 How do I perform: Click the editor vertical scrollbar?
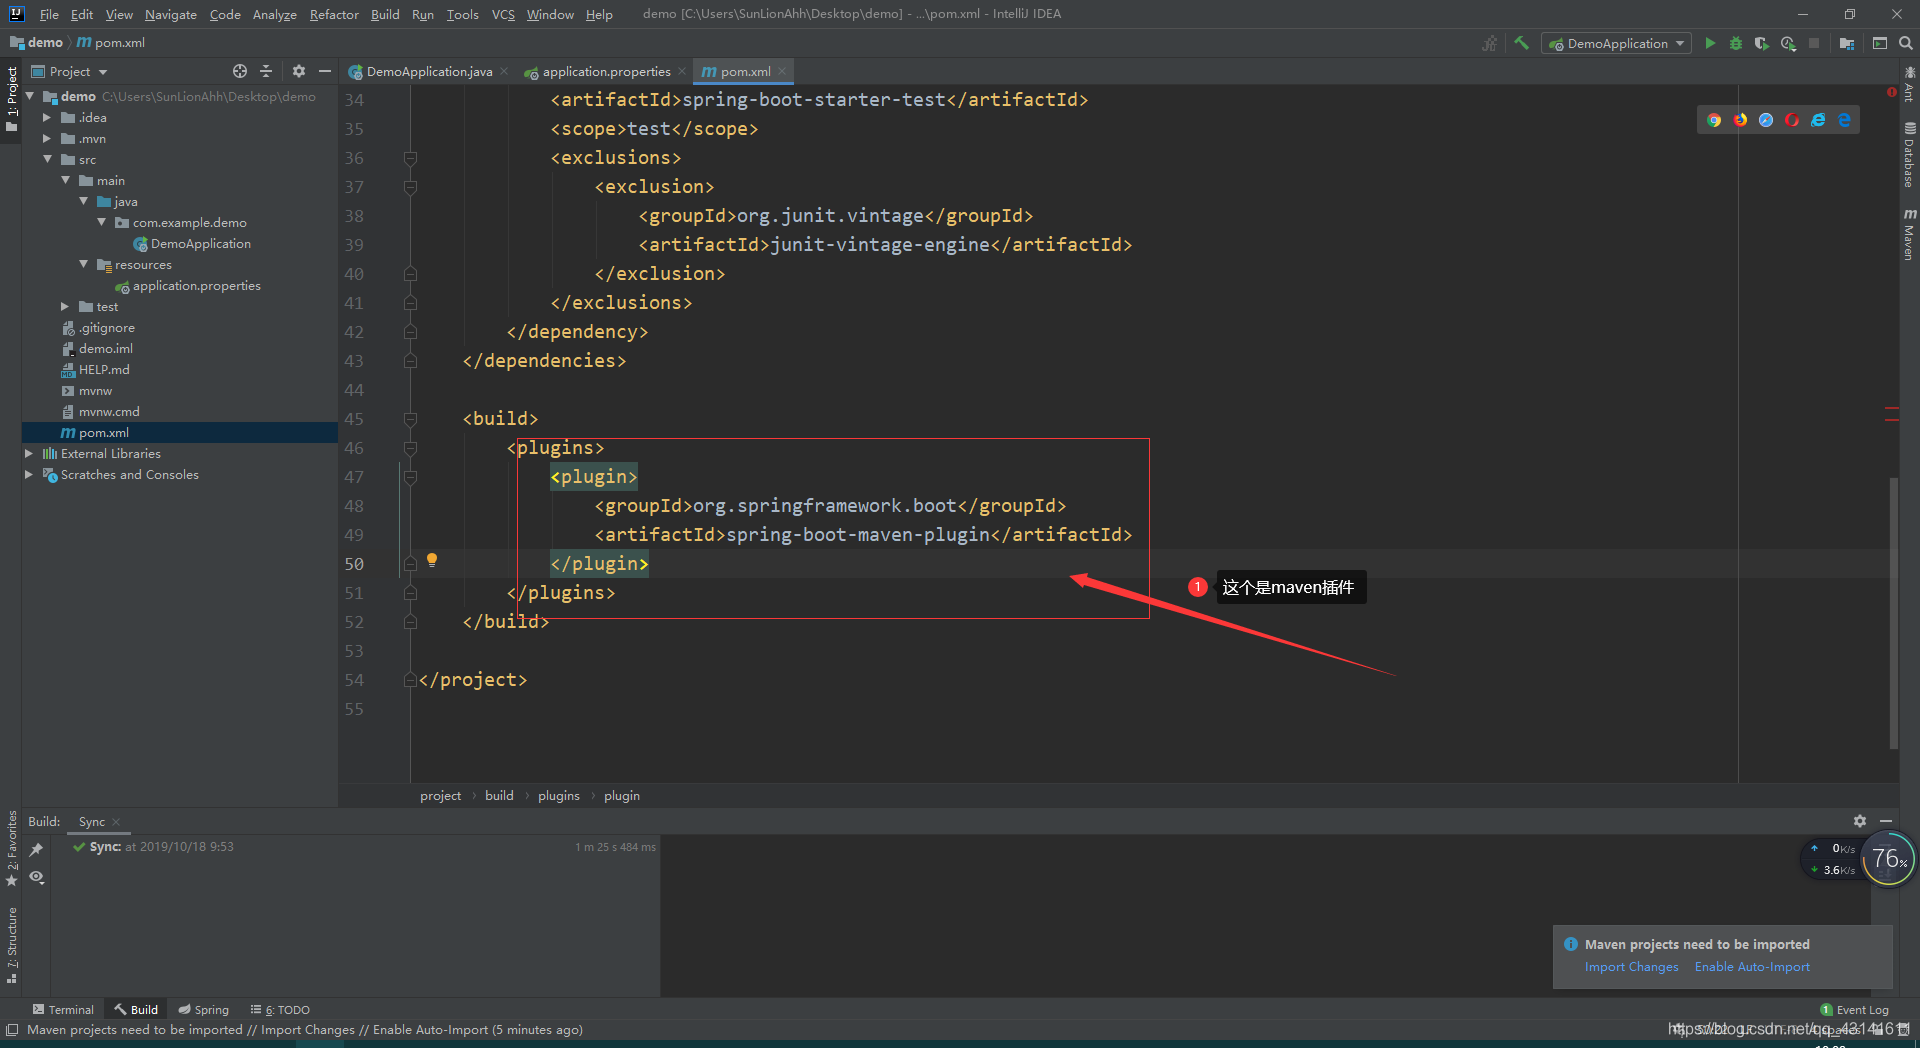click(1893, 612)
